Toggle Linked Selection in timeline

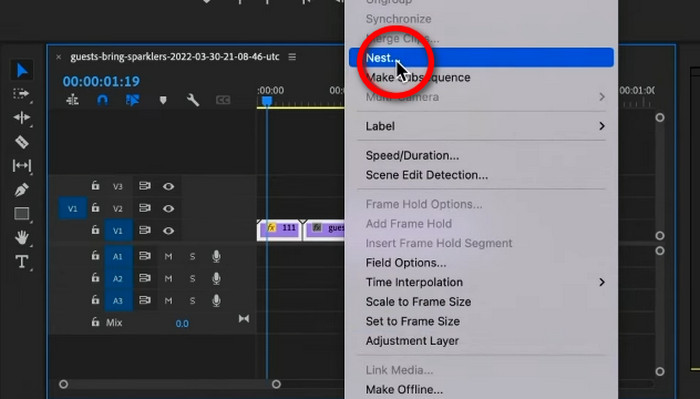133,100
